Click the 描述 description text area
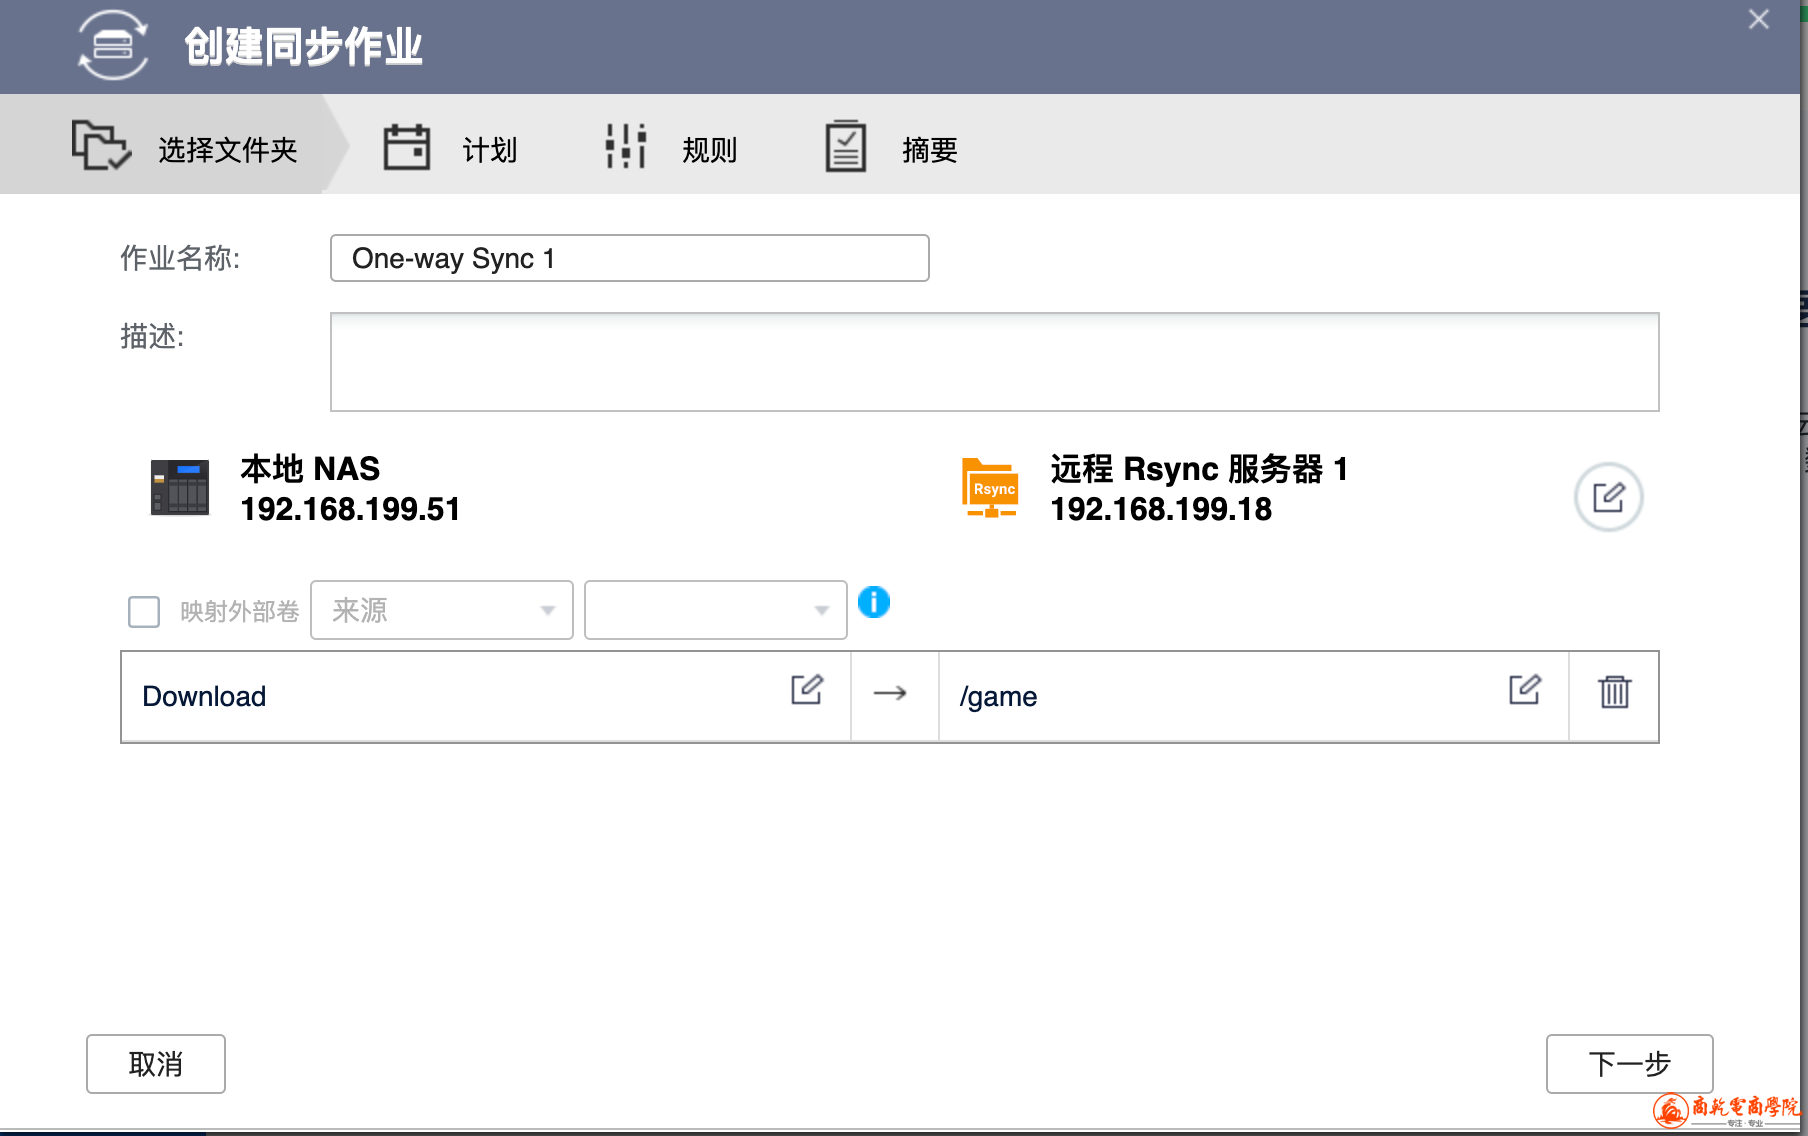1808x1136 pixels. click(995, 362)
